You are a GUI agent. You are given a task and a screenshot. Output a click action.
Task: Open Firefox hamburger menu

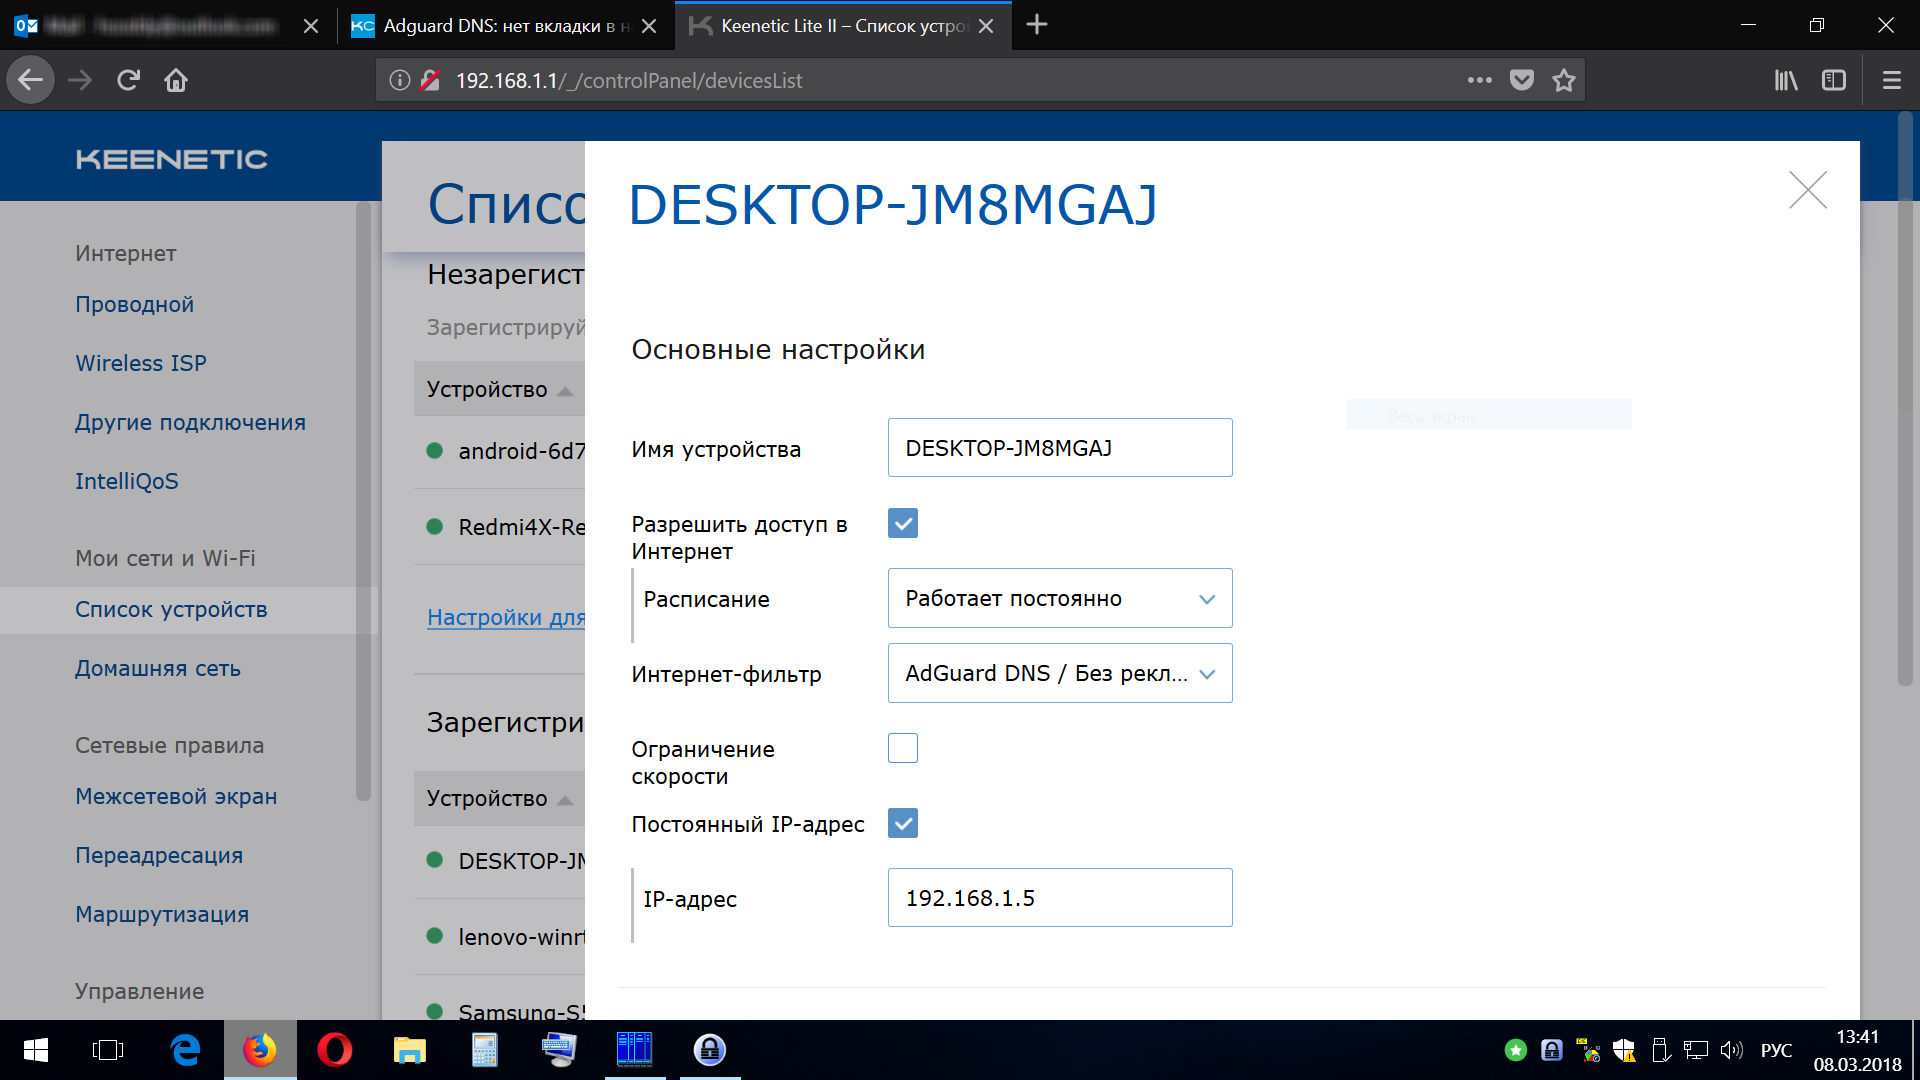pos(1892,80)
